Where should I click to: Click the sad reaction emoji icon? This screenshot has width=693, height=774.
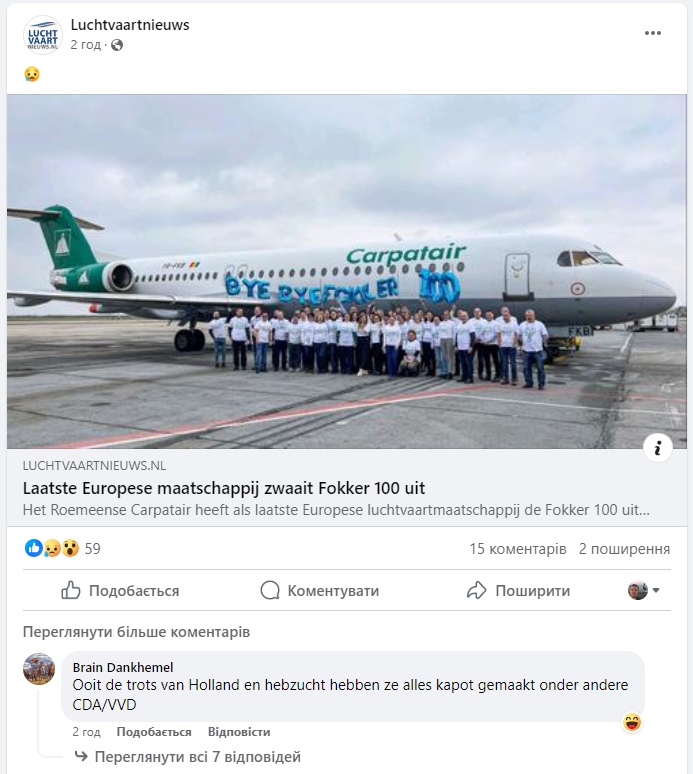click(52, 548)
